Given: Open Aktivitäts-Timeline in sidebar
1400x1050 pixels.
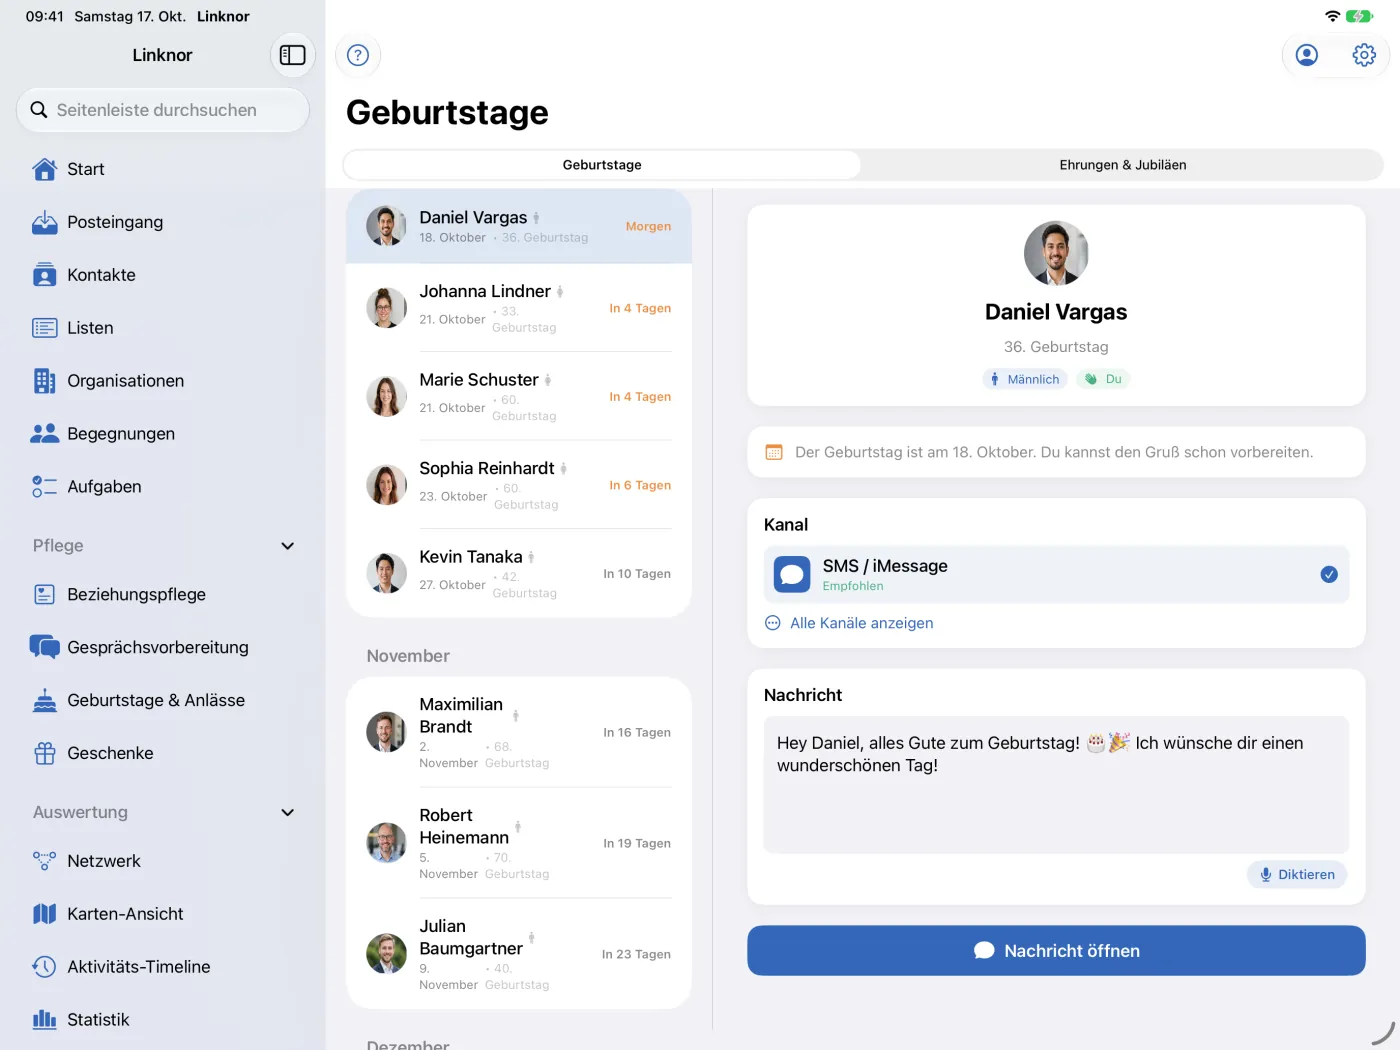Looking at the screenshot, I should coord(163,967).
